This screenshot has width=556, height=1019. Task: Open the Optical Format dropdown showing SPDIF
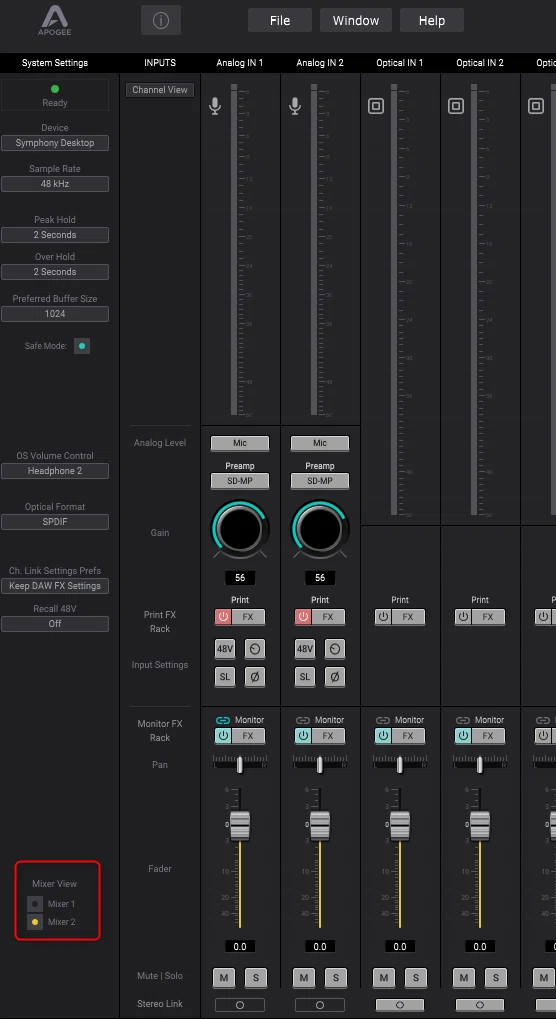(55, 522)
